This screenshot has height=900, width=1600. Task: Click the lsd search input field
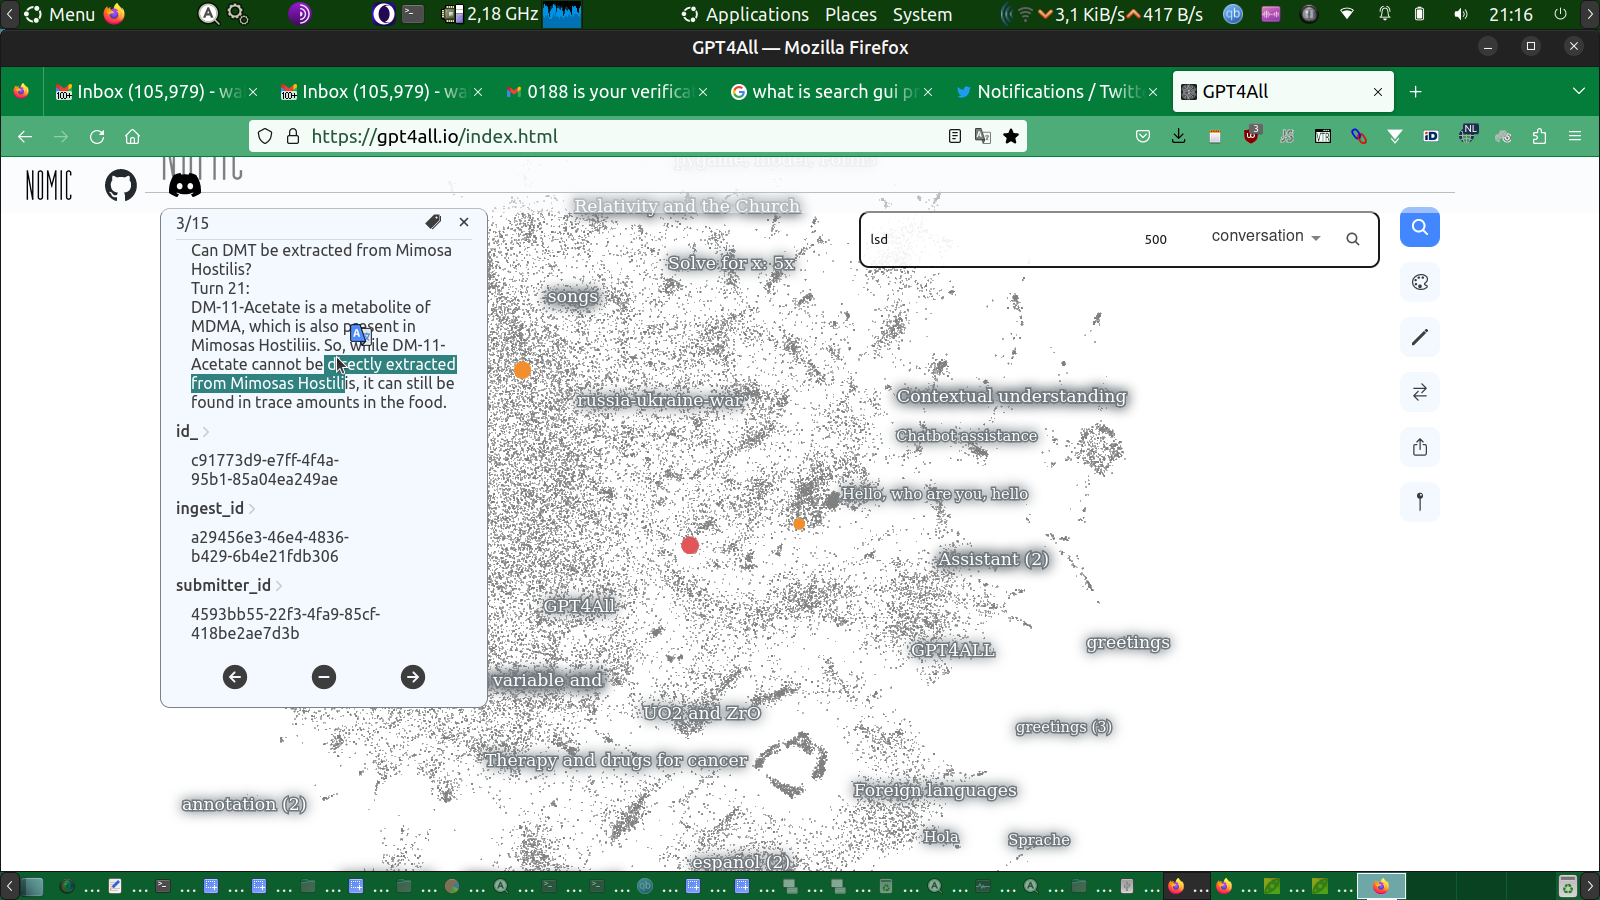[x=1000, y=239]
